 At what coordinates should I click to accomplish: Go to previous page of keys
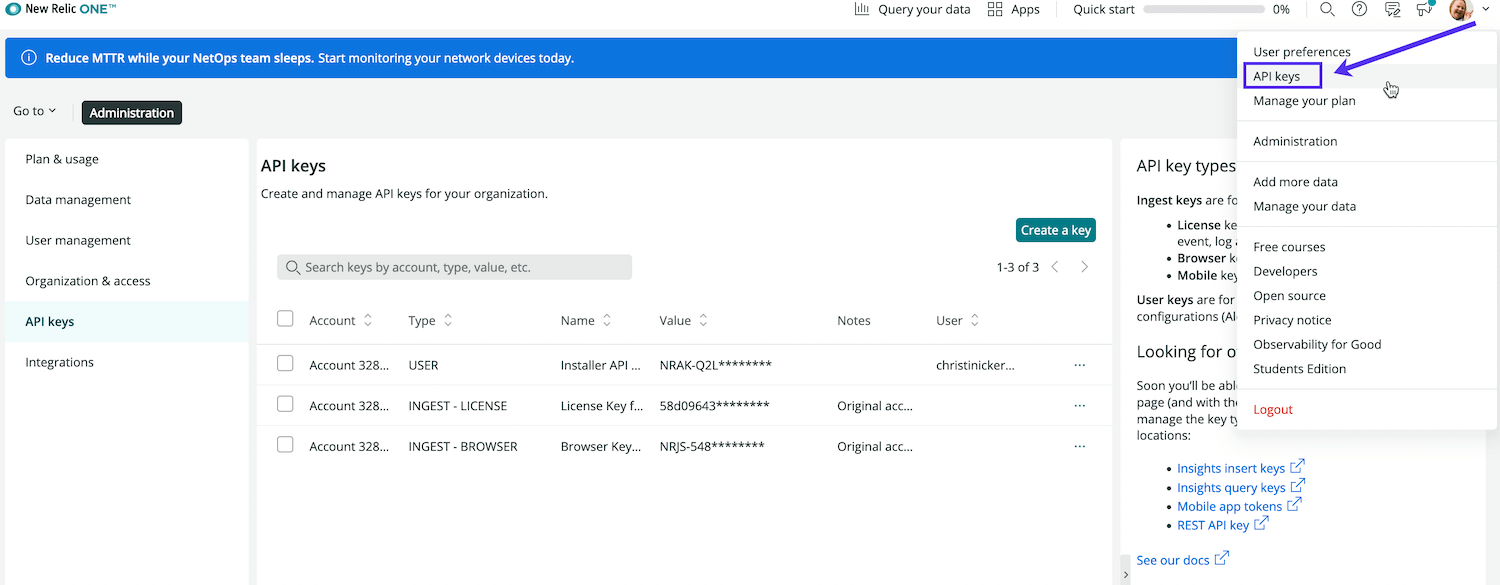(1055, 267)
